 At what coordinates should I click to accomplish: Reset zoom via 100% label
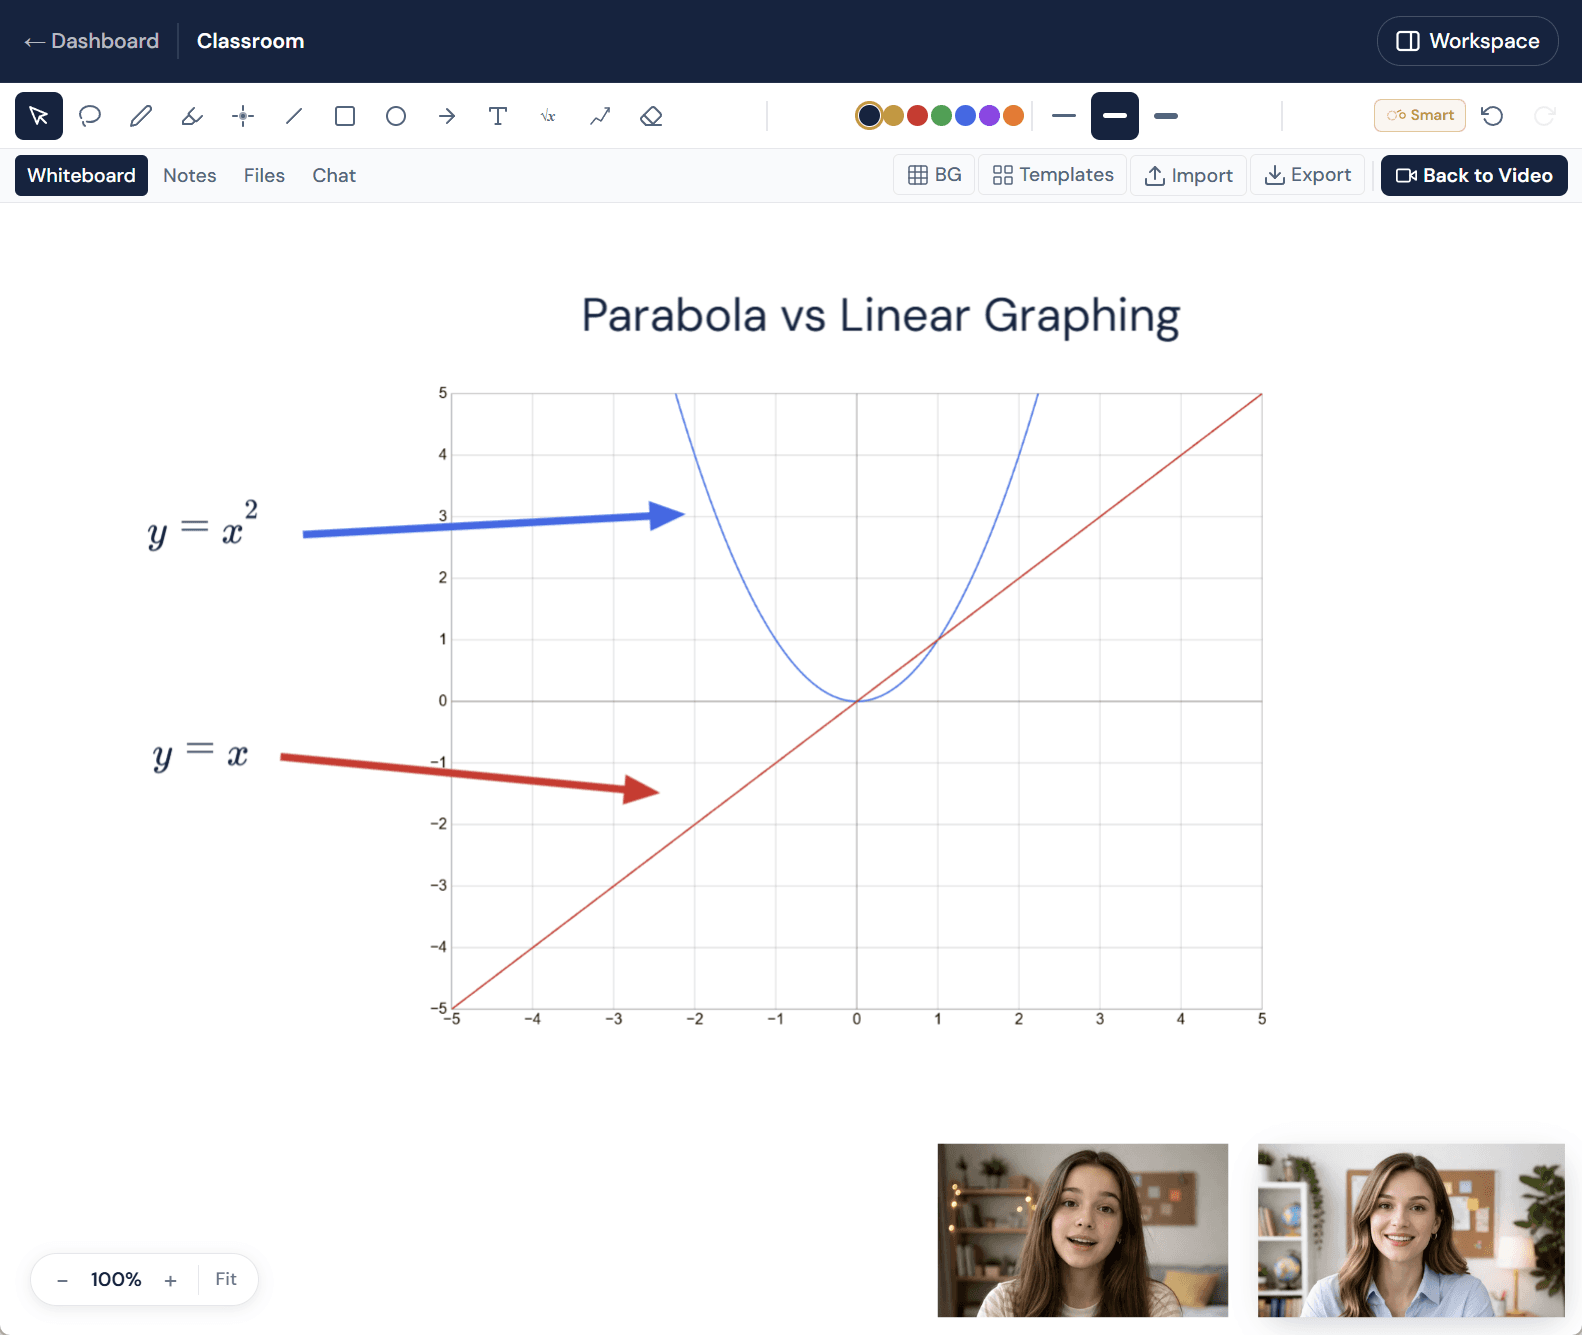116,1280
